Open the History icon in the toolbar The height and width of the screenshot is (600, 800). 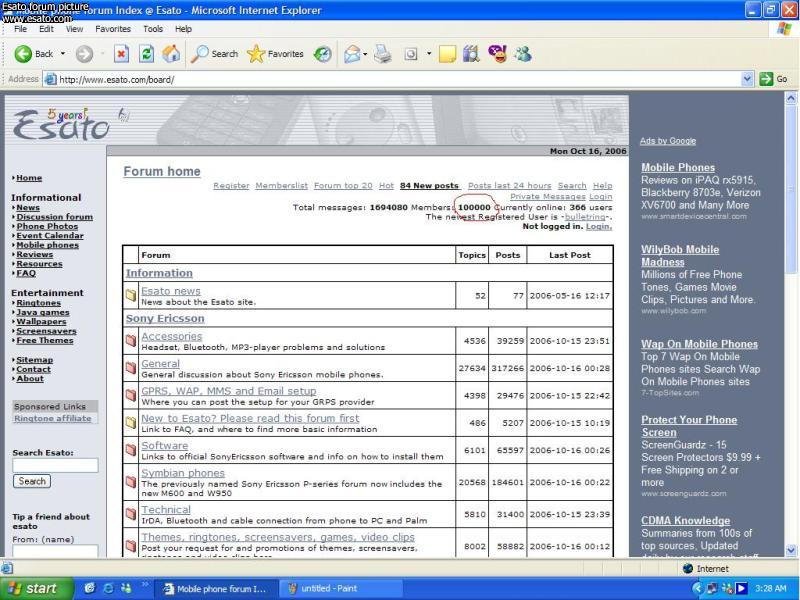(322, 54)
